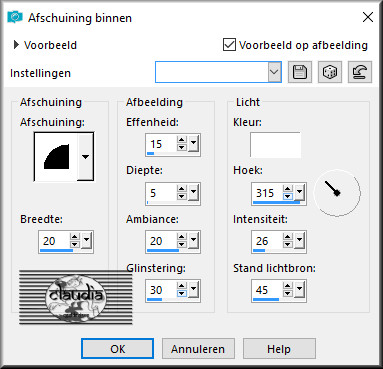Open the Stand lichtbron slider popup arrow
Screen dimensions: 383x369
coord(299,289)
